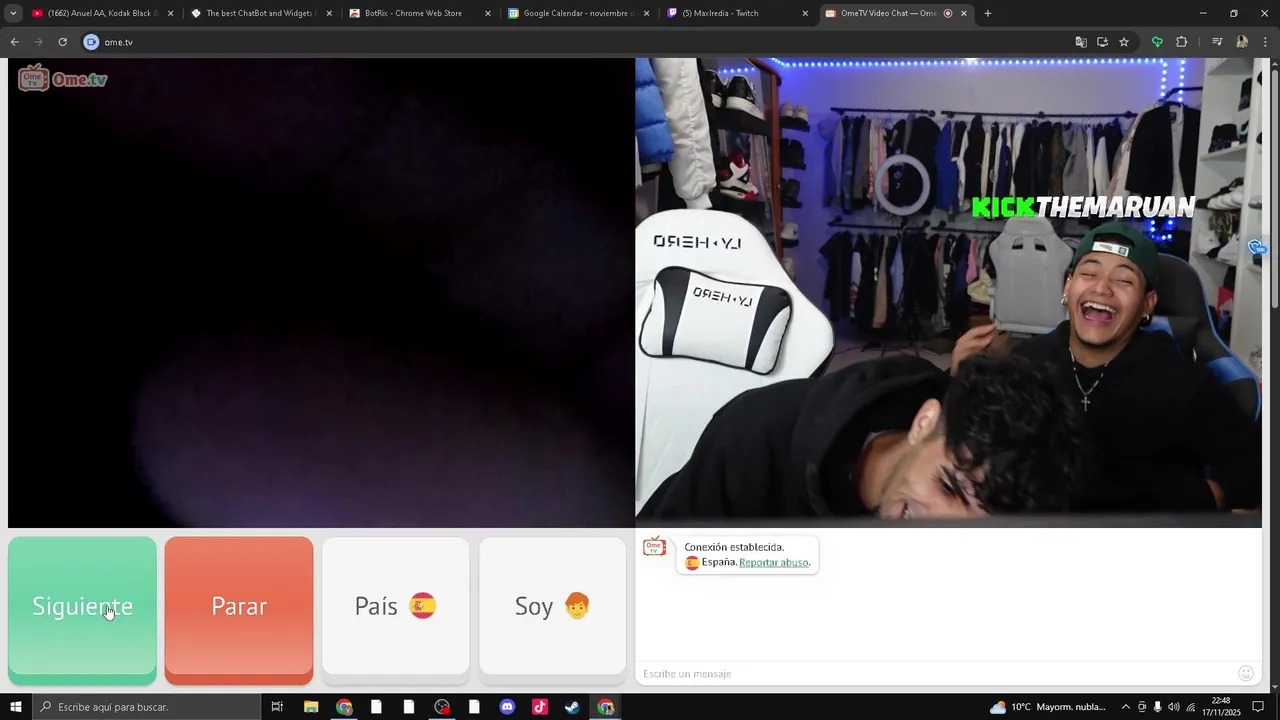Click the green Siguiente button

point(82,610)
